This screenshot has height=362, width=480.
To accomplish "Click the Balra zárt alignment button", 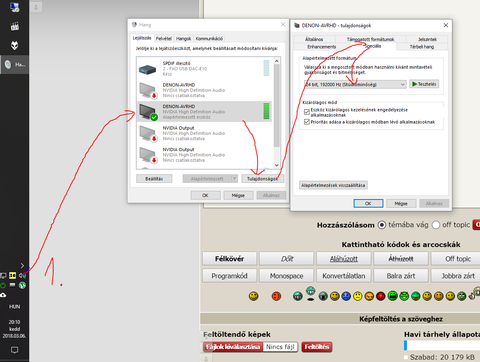I will point(401,276).
